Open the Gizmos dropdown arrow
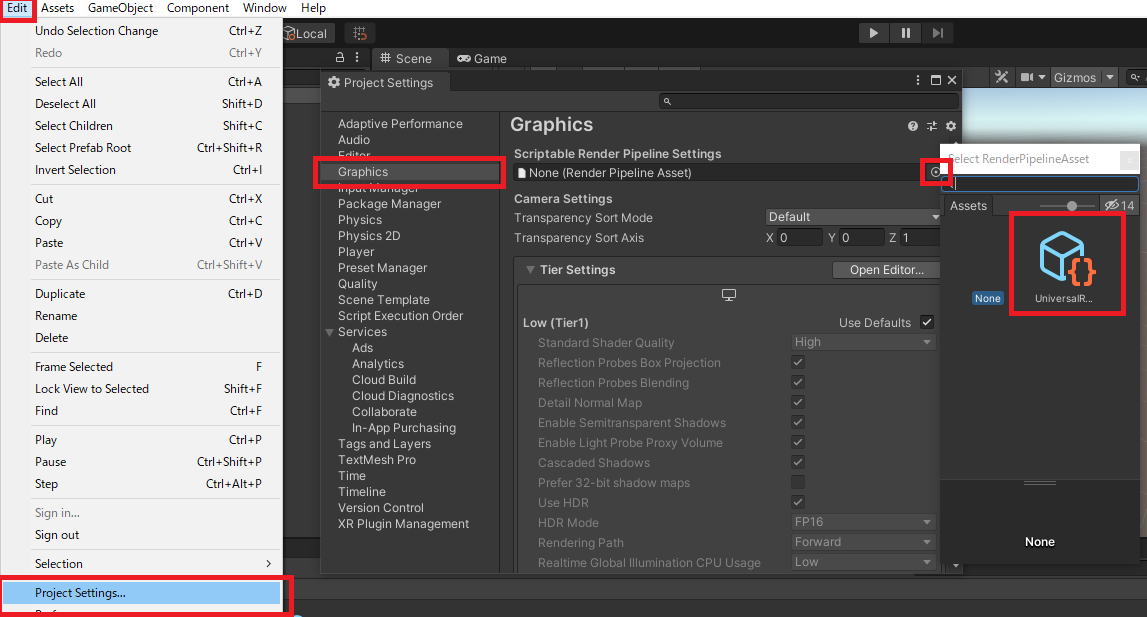 1110,77
